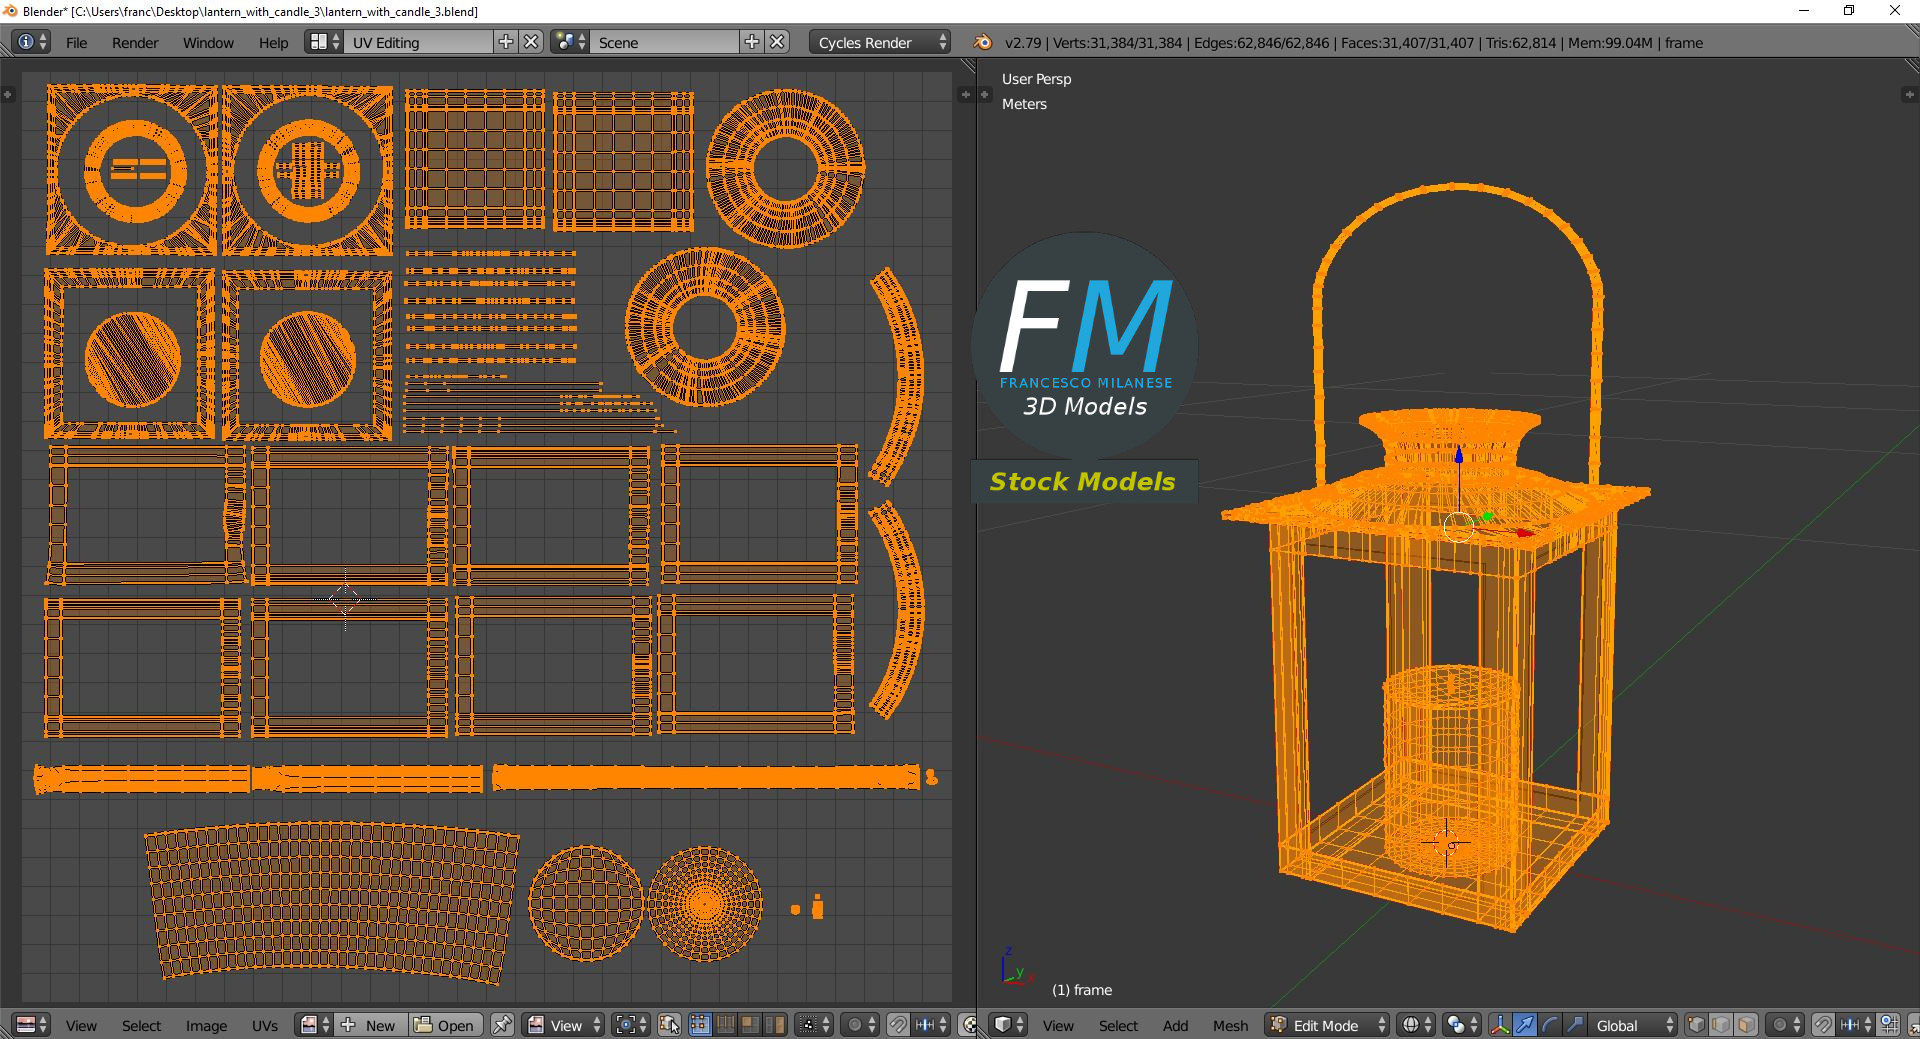The width and height of the screenshot is (1920, 1039).
Task: Select UV island selection mode icon
Action: click(775, 1025)
